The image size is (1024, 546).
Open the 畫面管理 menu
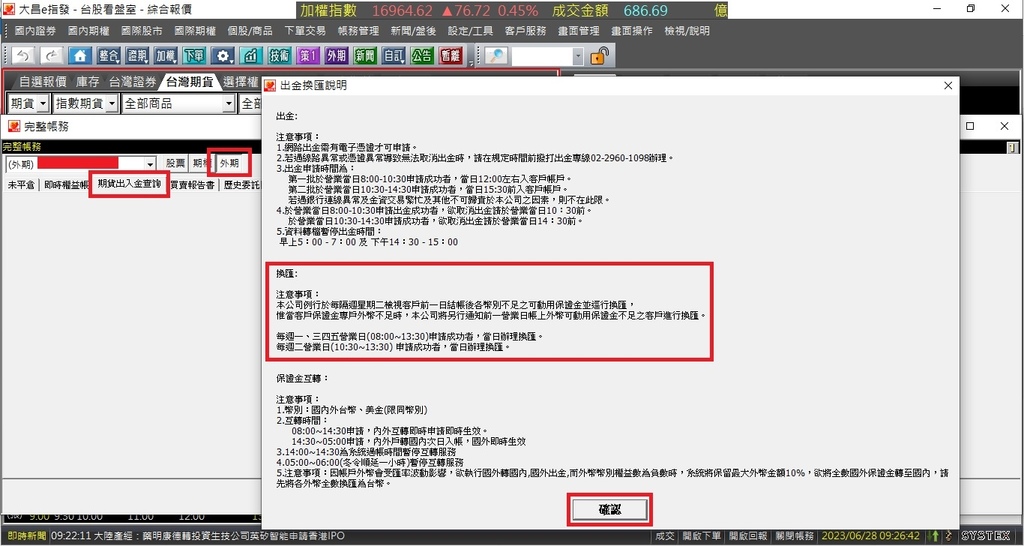579,31
